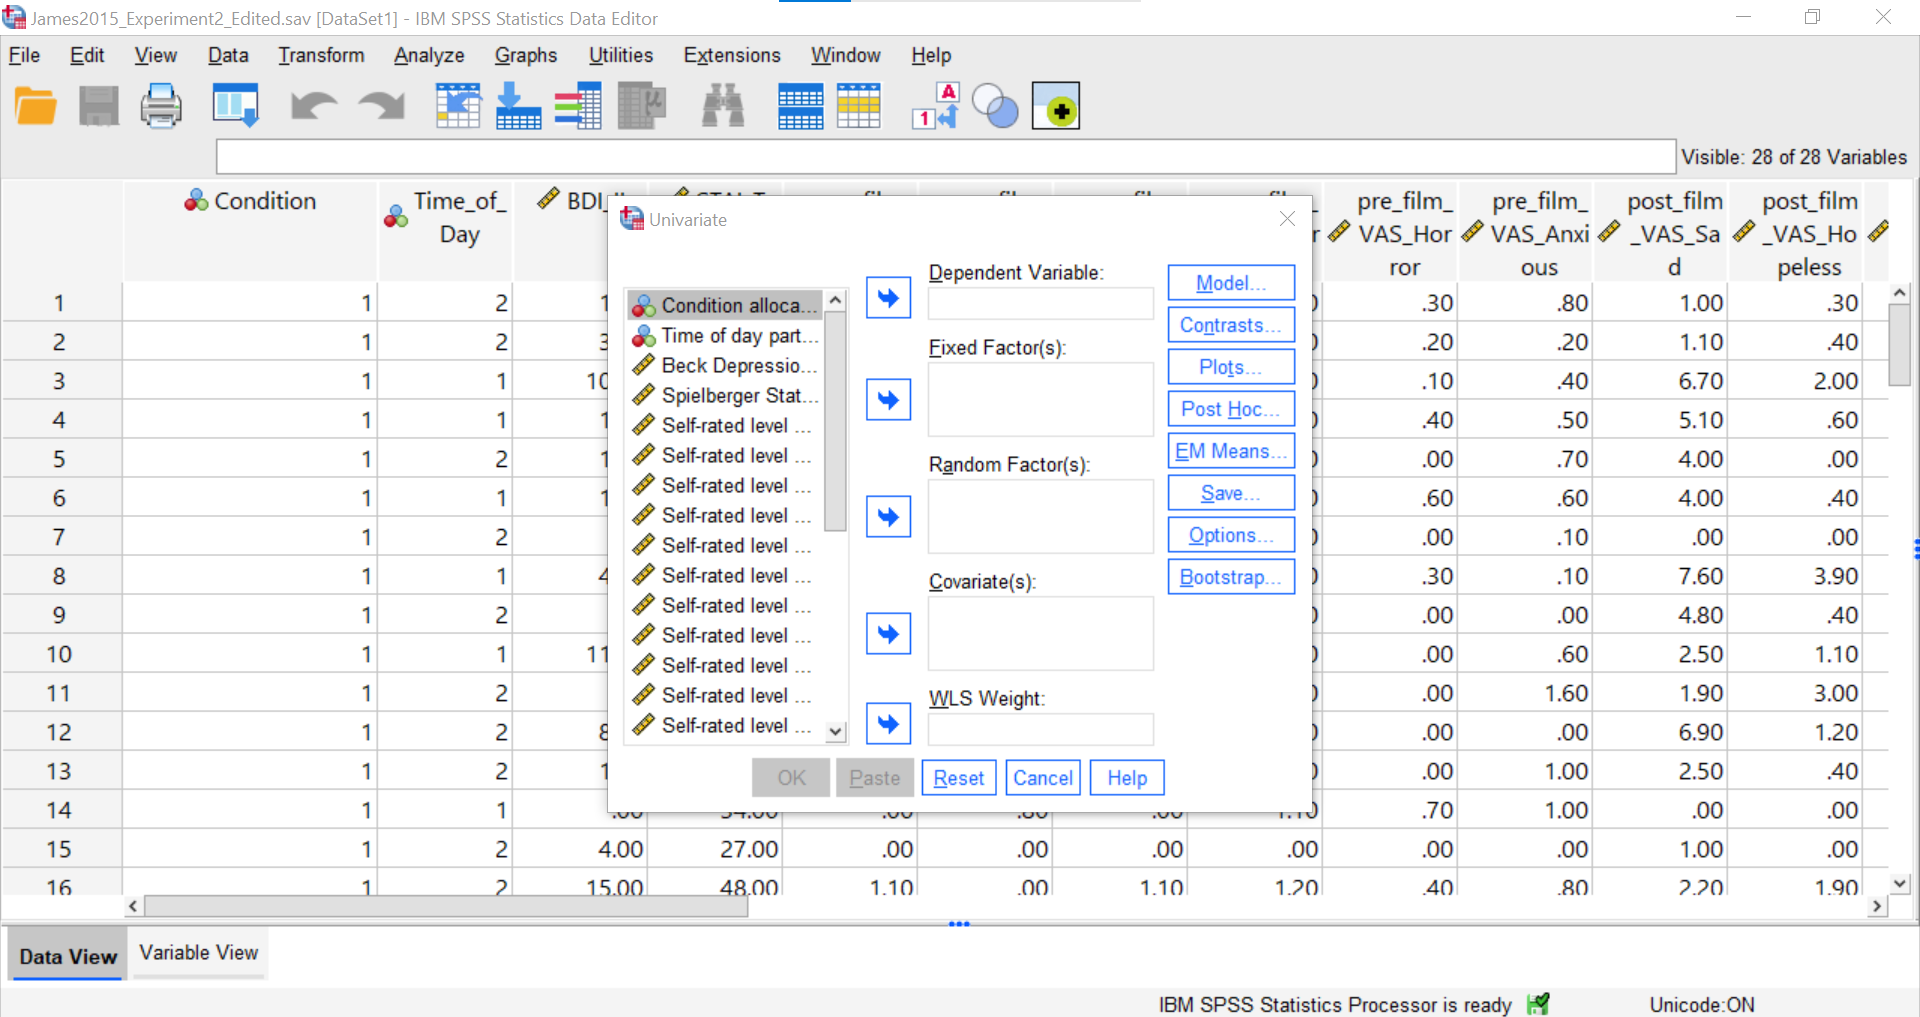The width and height of the screenshot is (1920, 1017).
Task: Click the Find binoculars icon
Action: [723, 106]
